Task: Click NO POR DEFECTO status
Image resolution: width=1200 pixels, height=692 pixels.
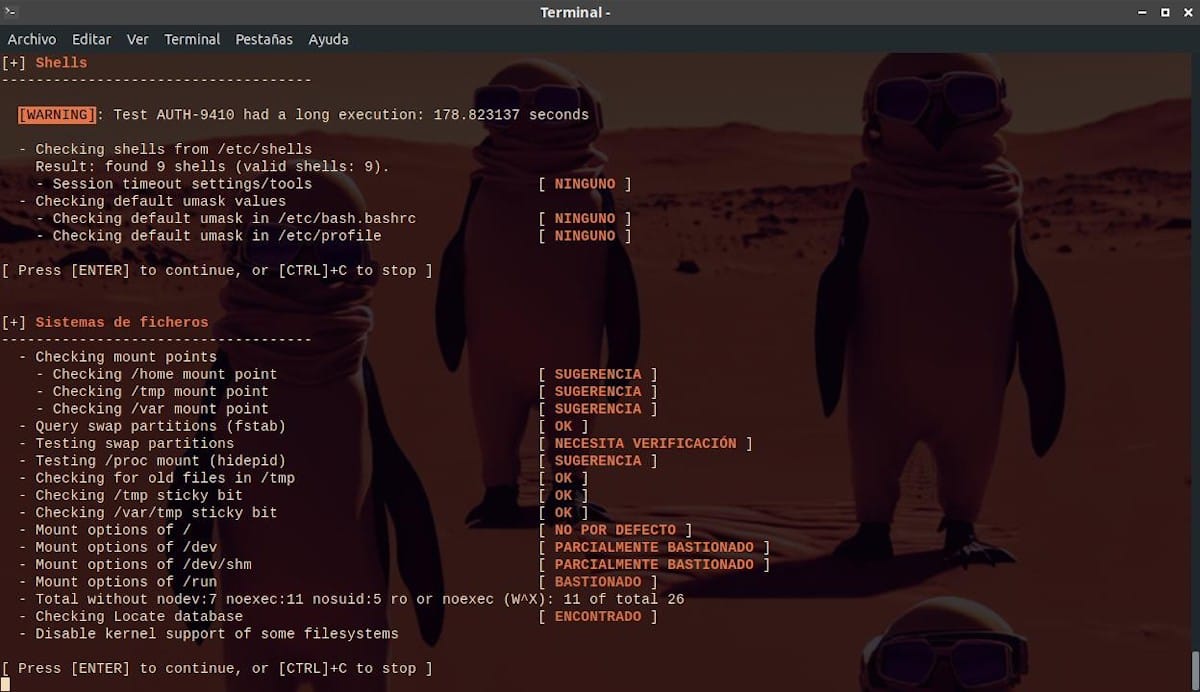Action: [x=615, y=530]
